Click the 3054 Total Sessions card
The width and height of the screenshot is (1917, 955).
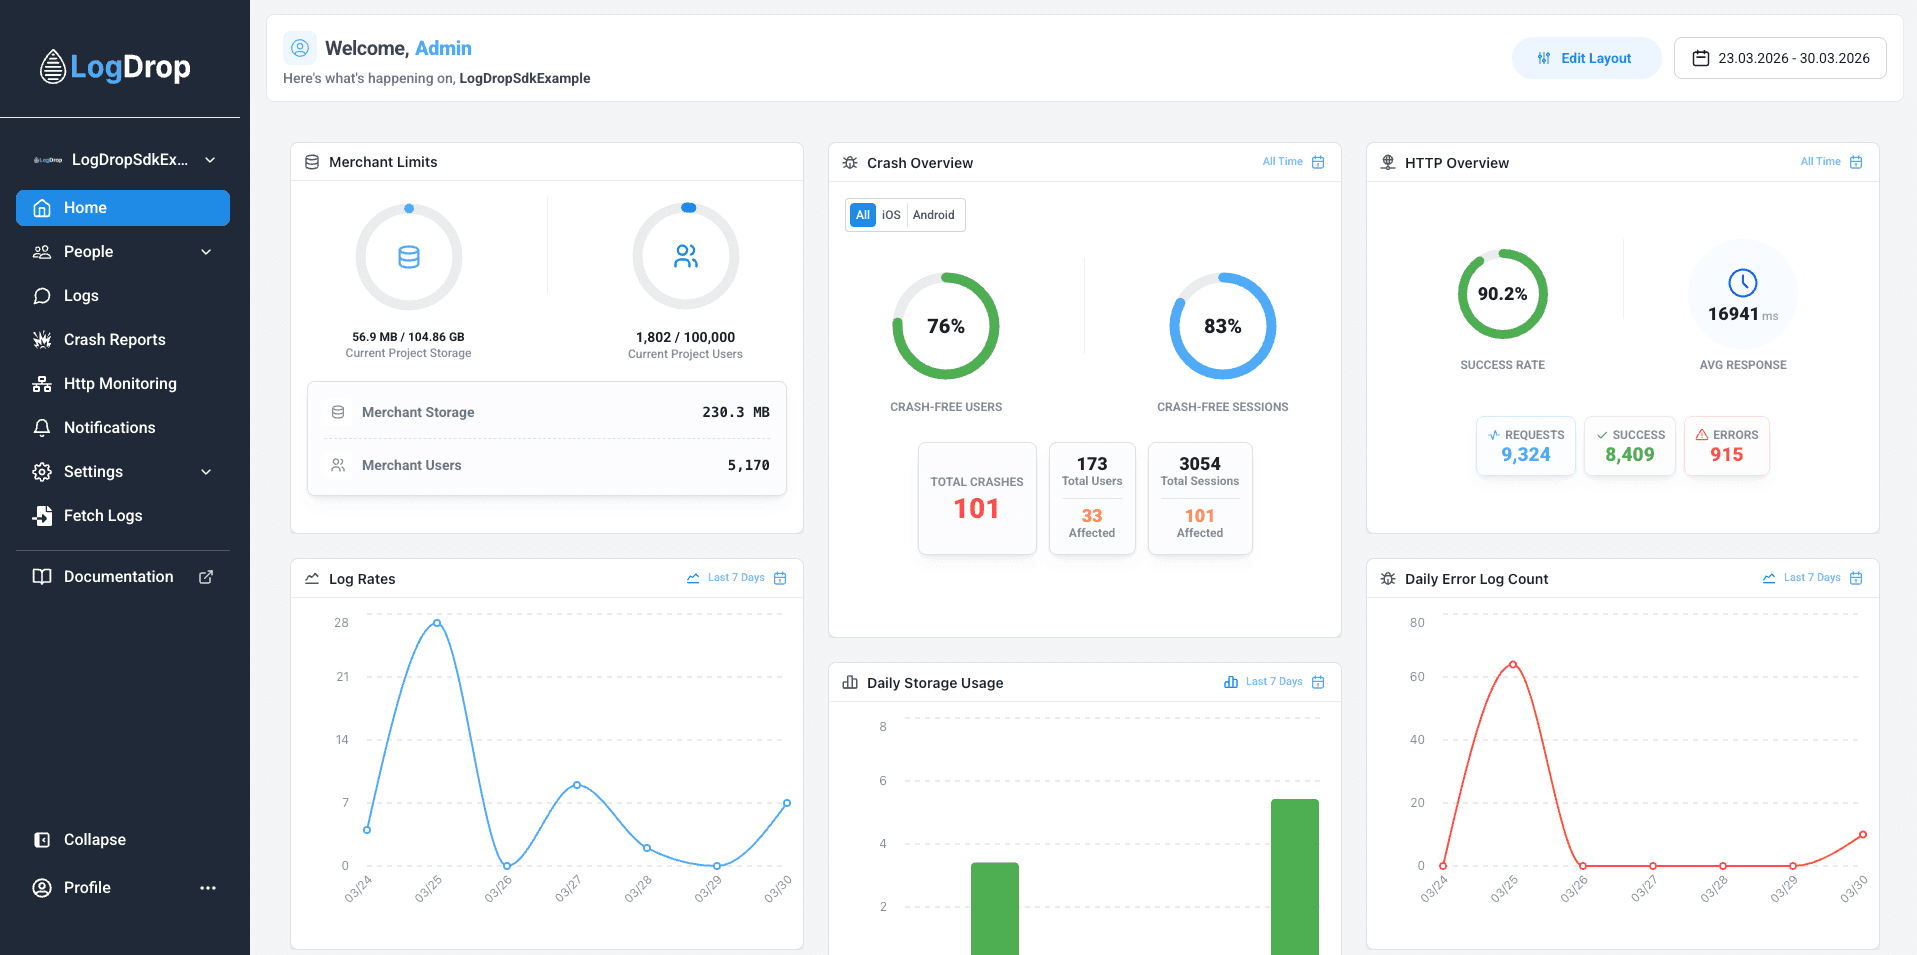[1200, 498]
